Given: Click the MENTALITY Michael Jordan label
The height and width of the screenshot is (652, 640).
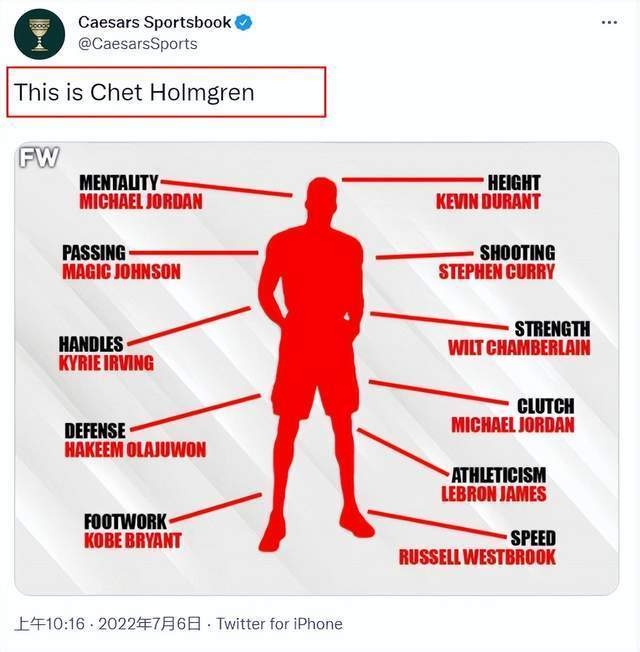Looking at the screenshot, I should 140,192.
